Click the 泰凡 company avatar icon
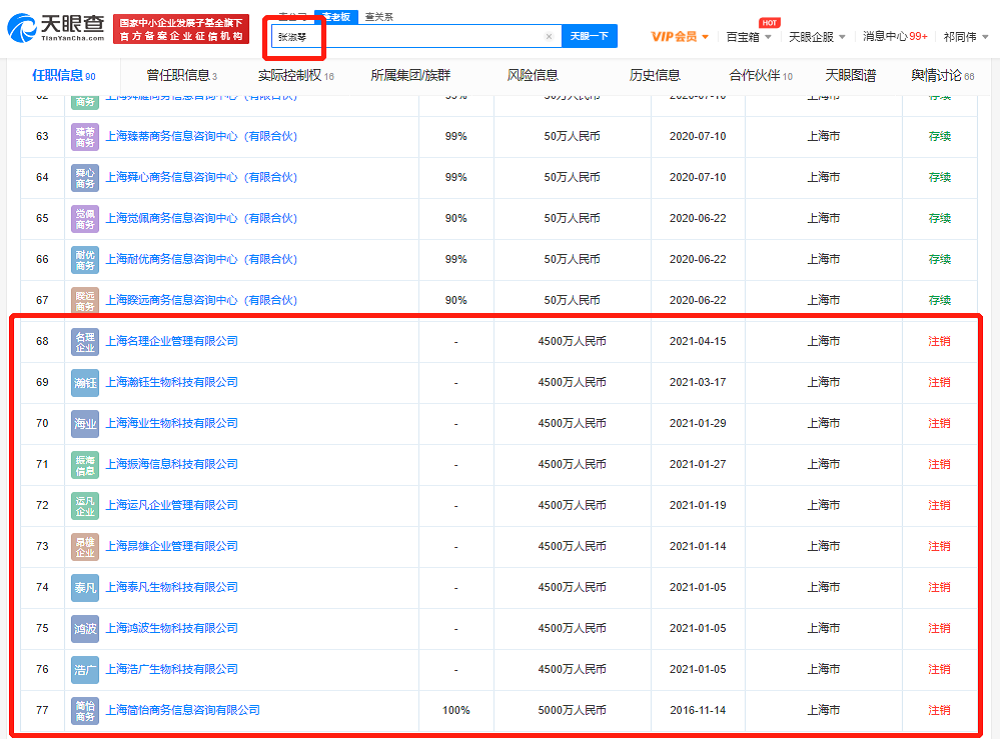Viewport: 1000px width, 739px height. point(85,587)
